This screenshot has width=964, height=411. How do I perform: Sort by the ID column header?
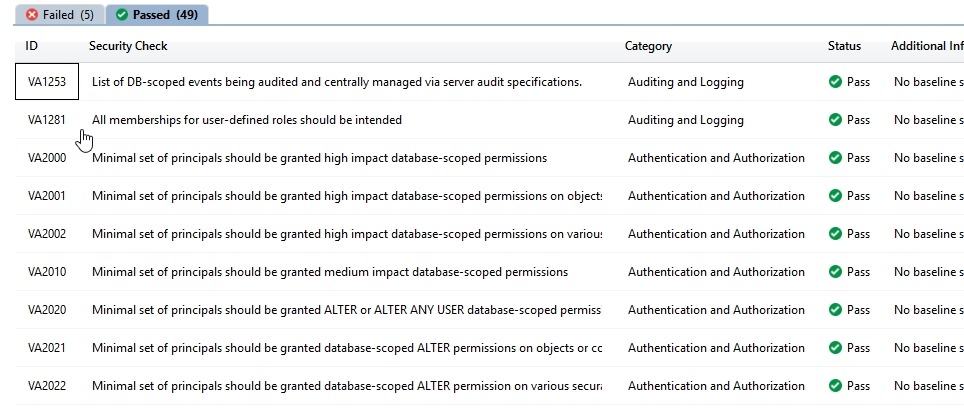pyautogui.click(x=32, y=46)
